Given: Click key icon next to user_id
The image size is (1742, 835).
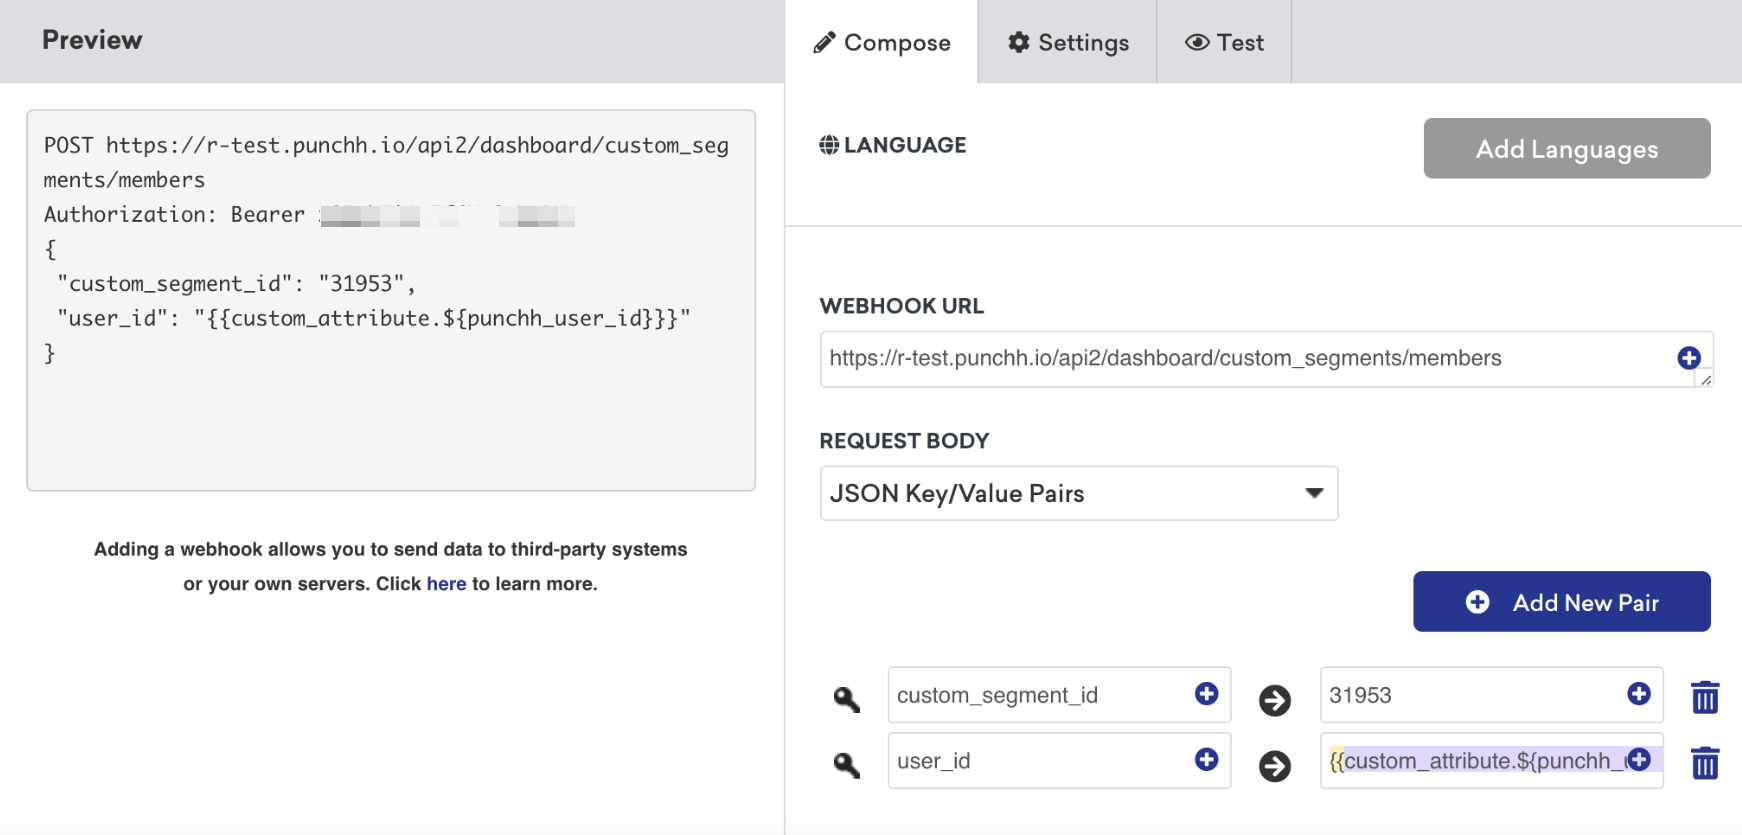Looking at the screenshot, I should point(847,765).
